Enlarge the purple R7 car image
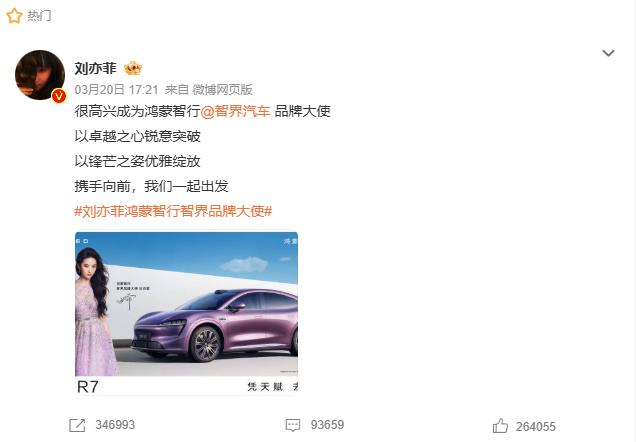This screenshot has width=636, height=442. pyautogui.click(x=187, y=304)
